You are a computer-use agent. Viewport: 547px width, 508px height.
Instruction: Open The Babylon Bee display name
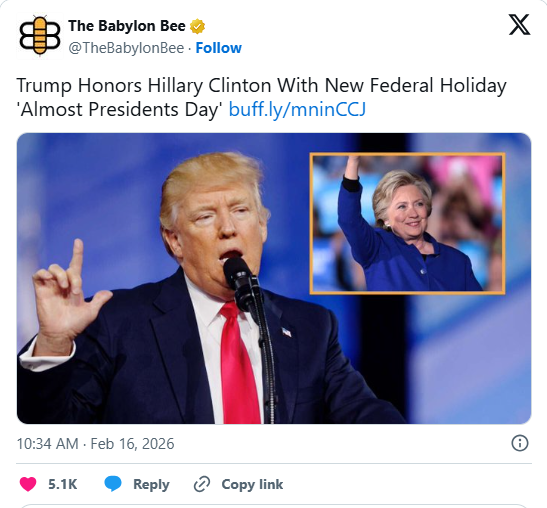click(x=127, y=26)
